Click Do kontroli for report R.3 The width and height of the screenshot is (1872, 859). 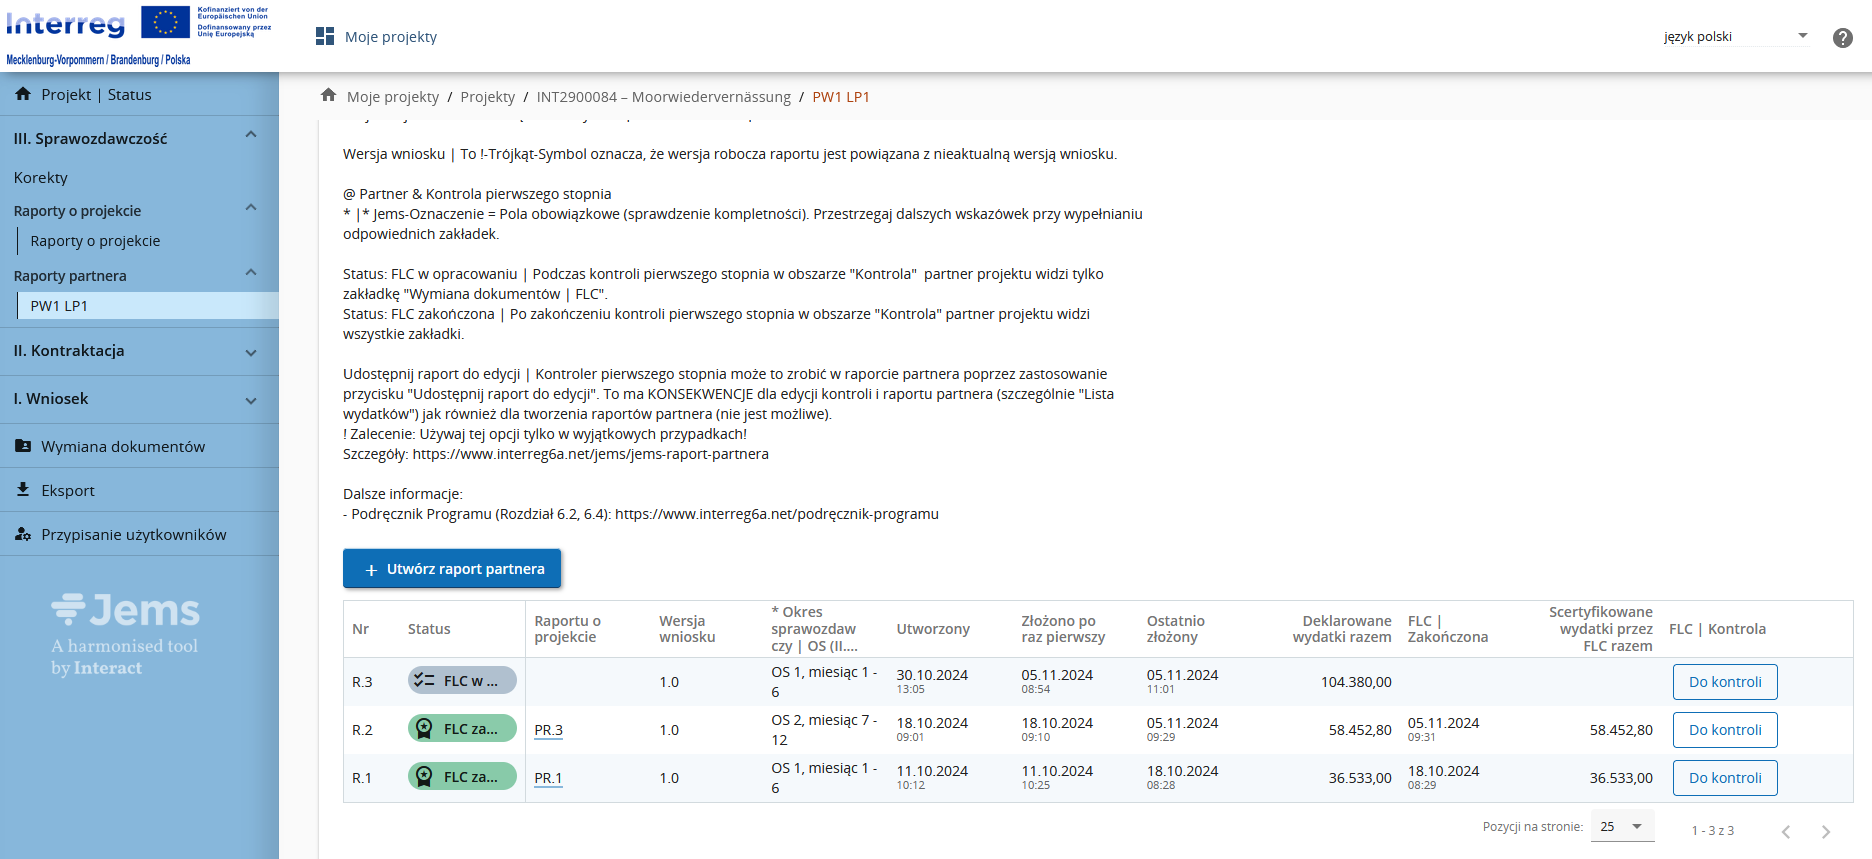tap(1724, 682)
